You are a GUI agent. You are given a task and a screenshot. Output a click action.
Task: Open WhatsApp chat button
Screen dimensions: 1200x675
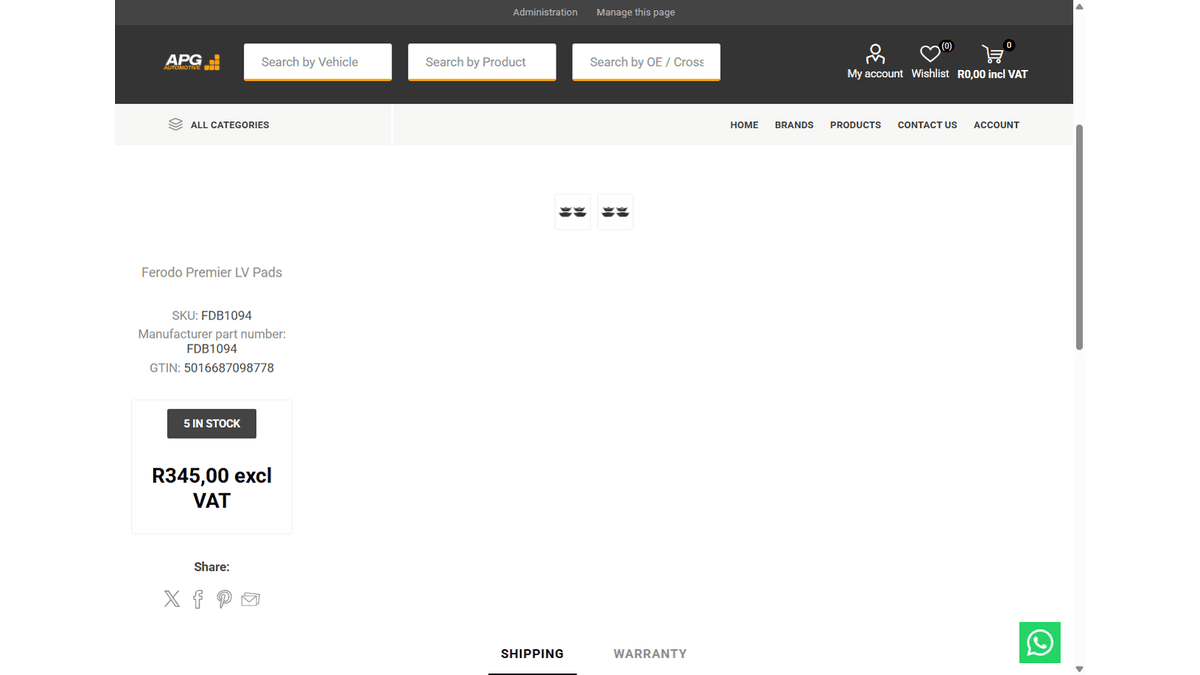point(1040,642)
